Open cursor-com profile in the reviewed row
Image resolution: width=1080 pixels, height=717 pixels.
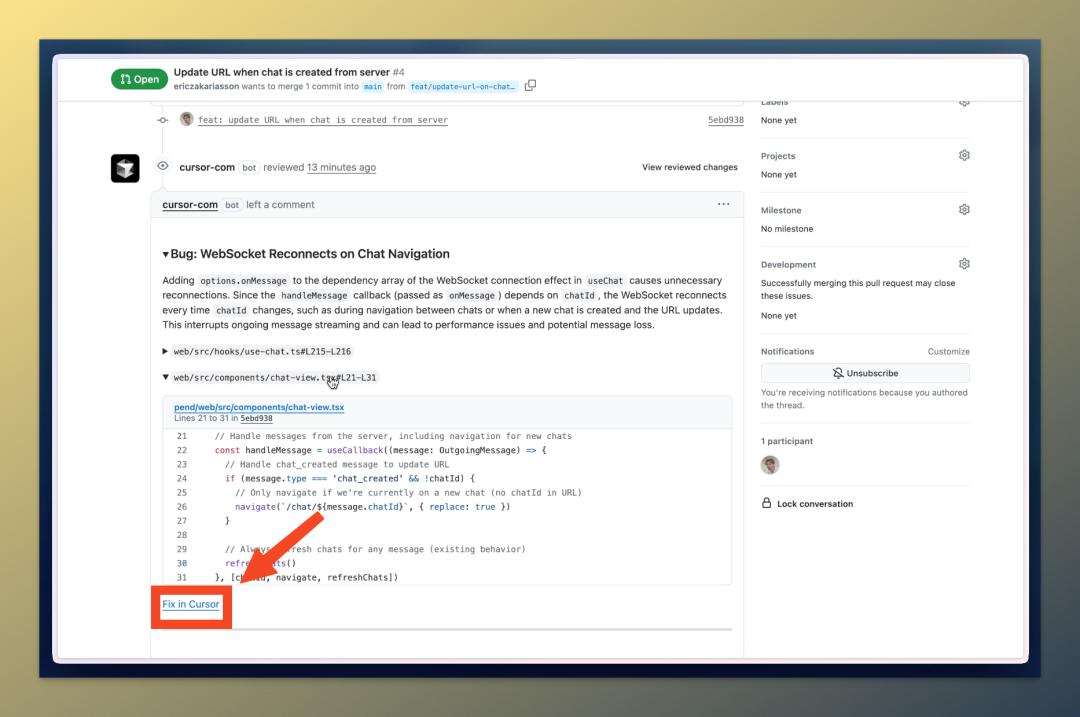(x=207, y=167)
